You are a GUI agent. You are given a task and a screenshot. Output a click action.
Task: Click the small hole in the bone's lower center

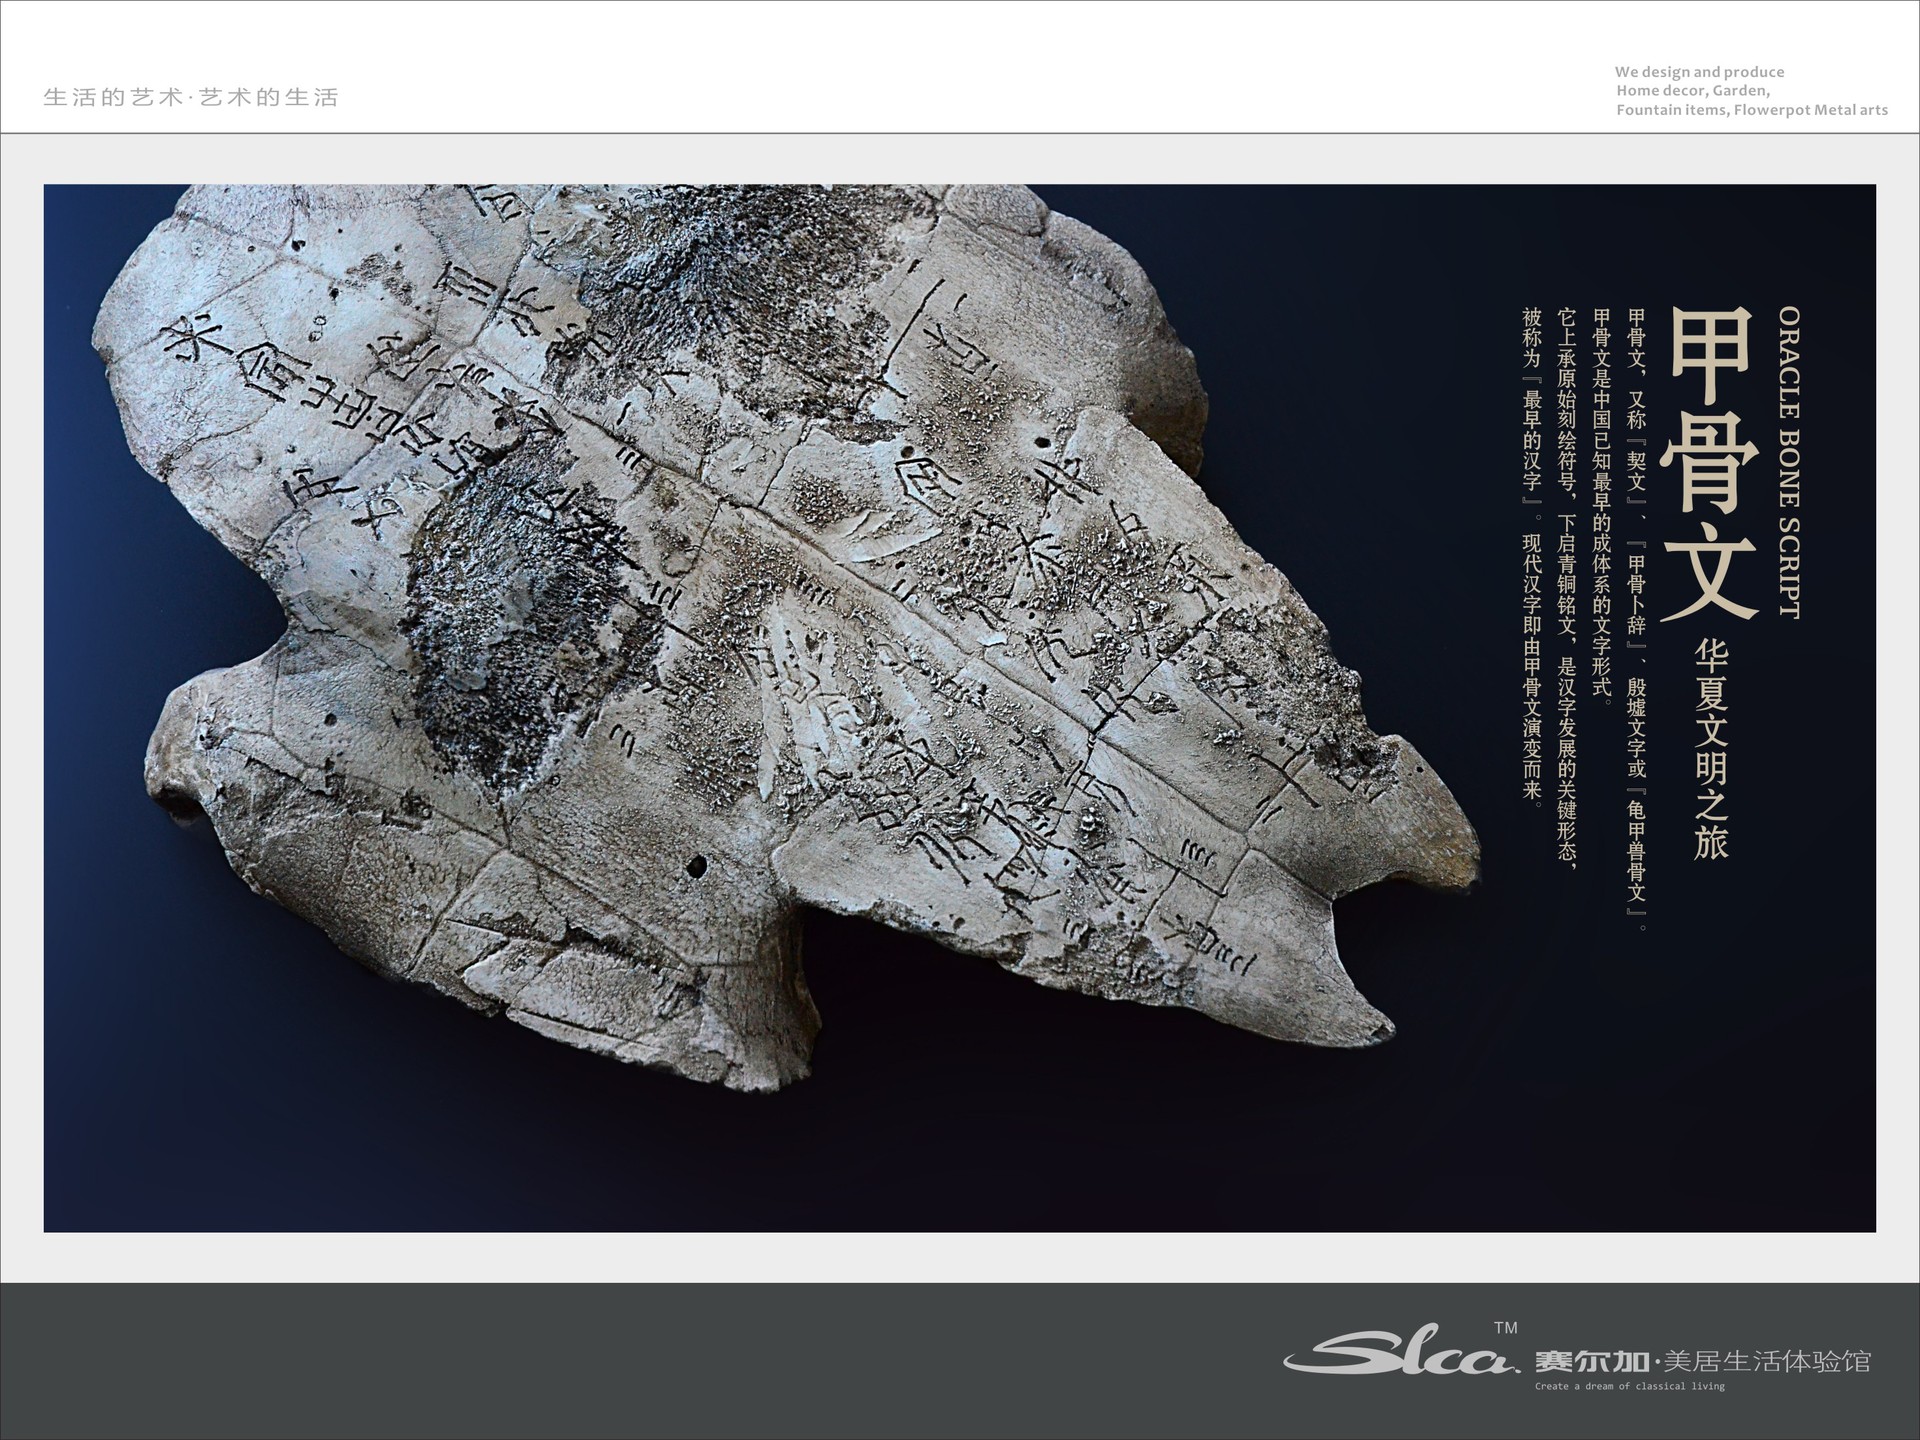click(x=697, y=866)
